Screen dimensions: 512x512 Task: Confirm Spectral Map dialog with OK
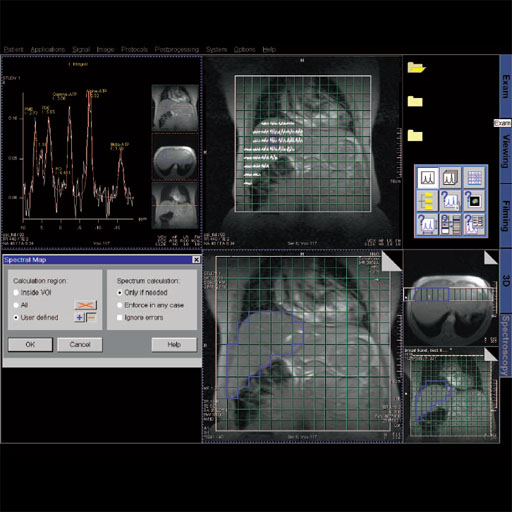(x=30, y=344)
